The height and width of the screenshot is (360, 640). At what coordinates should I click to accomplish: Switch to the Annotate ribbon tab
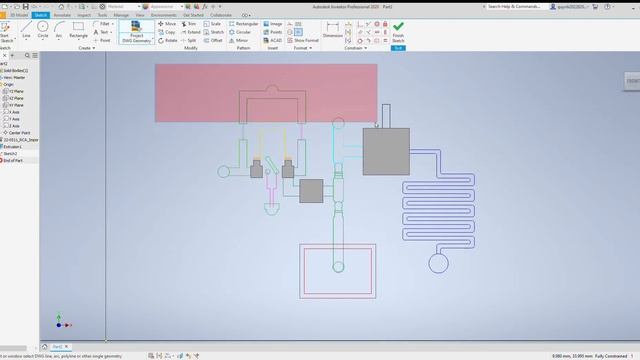(x=62, y=15)
